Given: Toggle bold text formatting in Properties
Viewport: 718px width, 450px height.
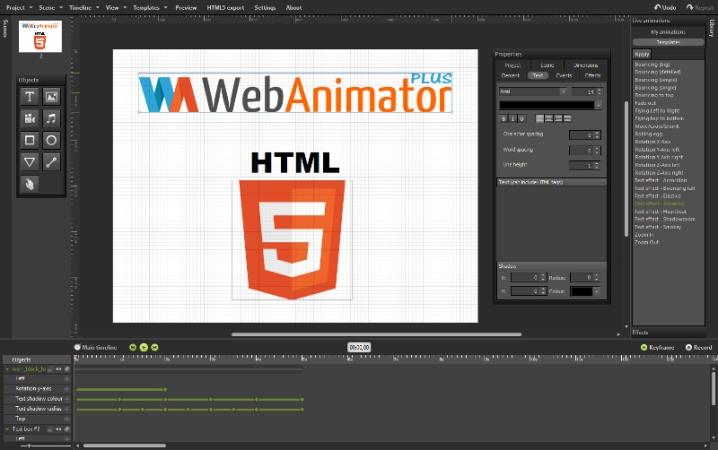Looking at the screenshot, I should click(503, 117).
